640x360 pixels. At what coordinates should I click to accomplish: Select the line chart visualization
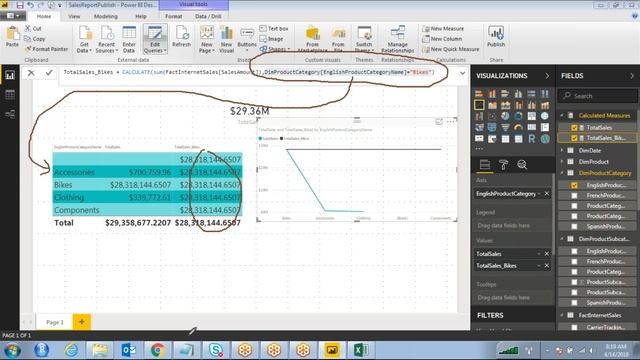(479, 105)
